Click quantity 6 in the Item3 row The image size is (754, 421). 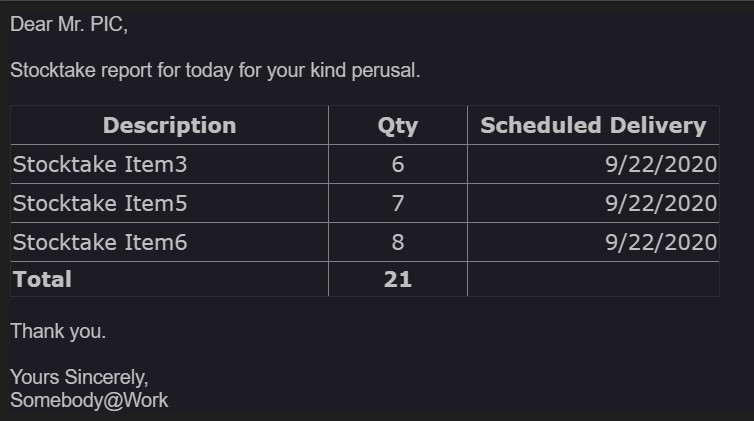tap(398, 164)
